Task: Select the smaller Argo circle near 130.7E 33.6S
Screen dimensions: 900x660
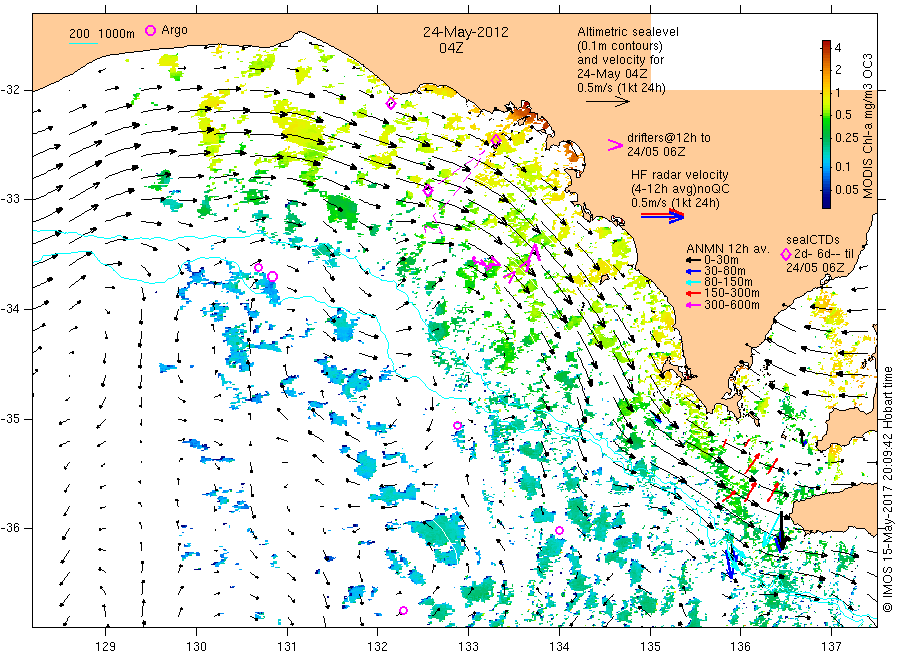Action: pyautogui.click(x=258, y=267)
